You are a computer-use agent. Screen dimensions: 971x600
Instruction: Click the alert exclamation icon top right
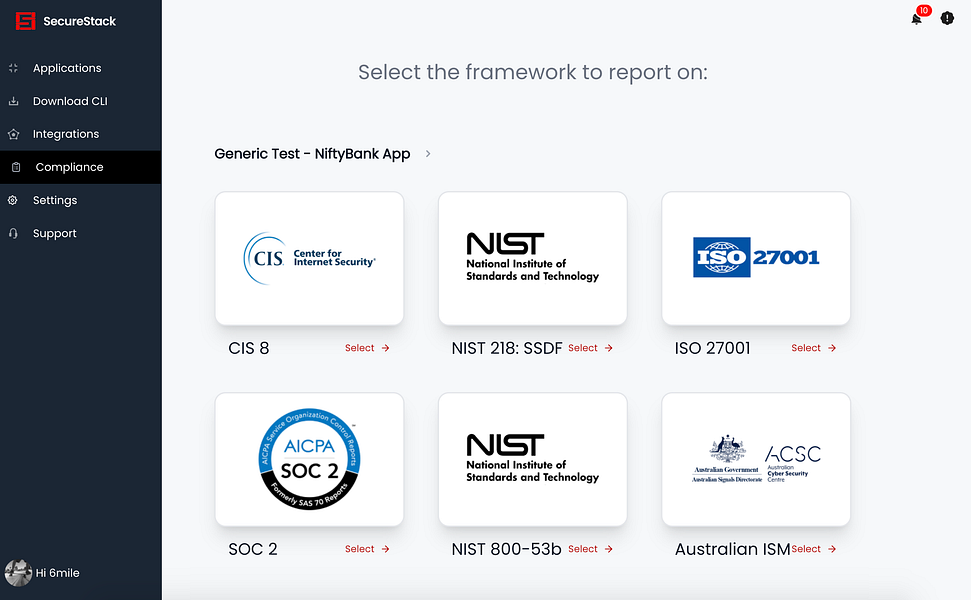(x=947, y=18)
